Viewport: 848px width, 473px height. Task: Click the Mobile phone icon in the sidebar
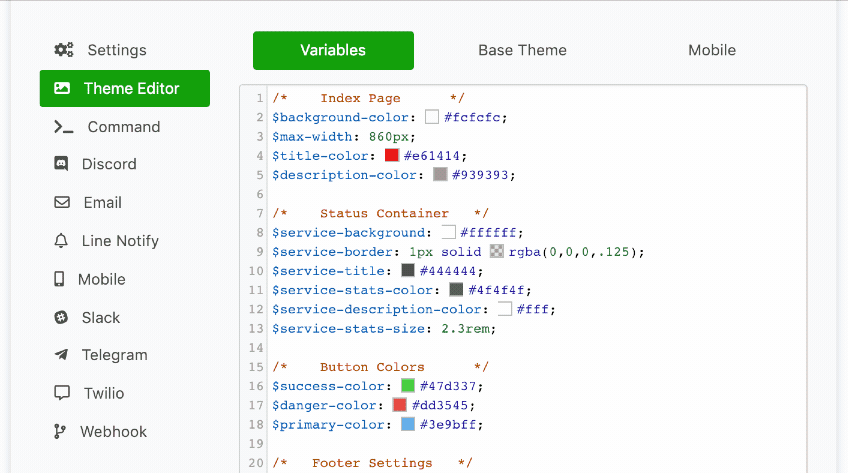(59, 279)
